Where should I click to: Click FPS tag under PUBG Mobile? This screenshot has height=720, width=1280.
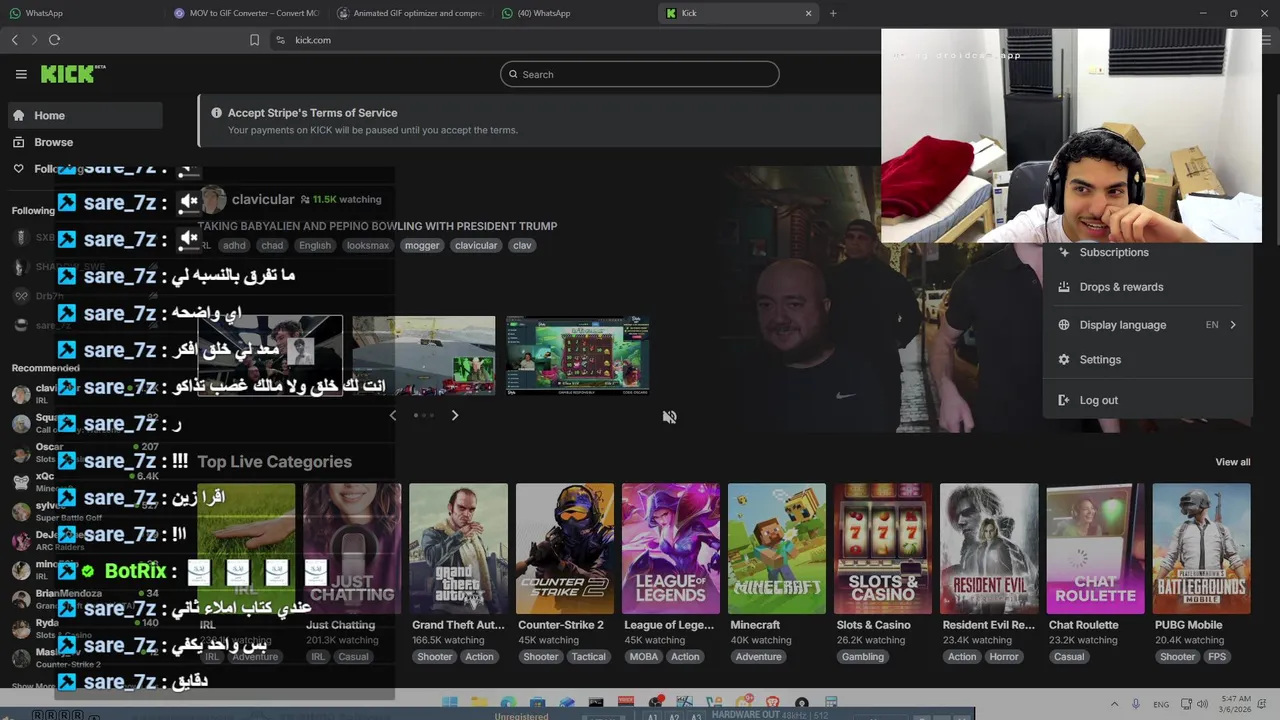click(1217, 657)
